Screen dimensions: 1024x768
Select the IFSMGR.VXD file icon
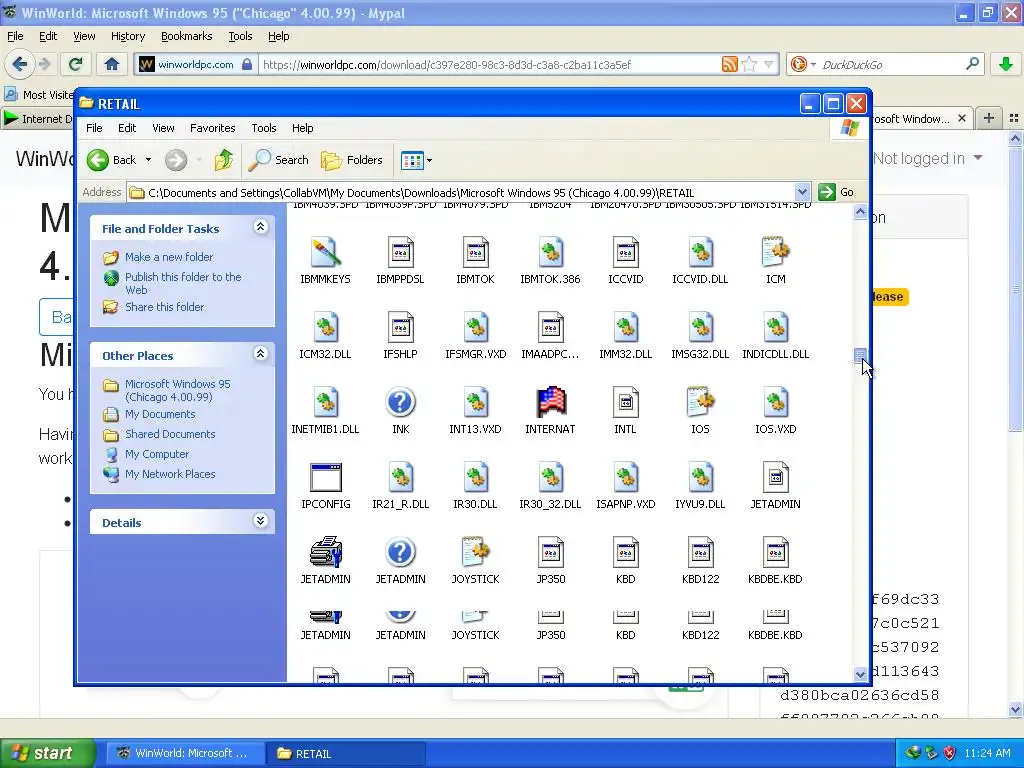475,328
